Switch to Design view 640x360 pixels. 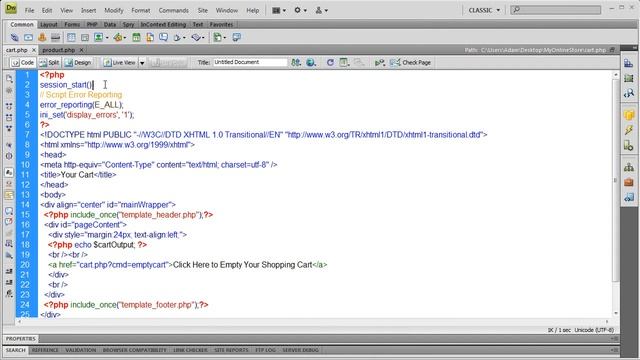(x=78, y=62)
